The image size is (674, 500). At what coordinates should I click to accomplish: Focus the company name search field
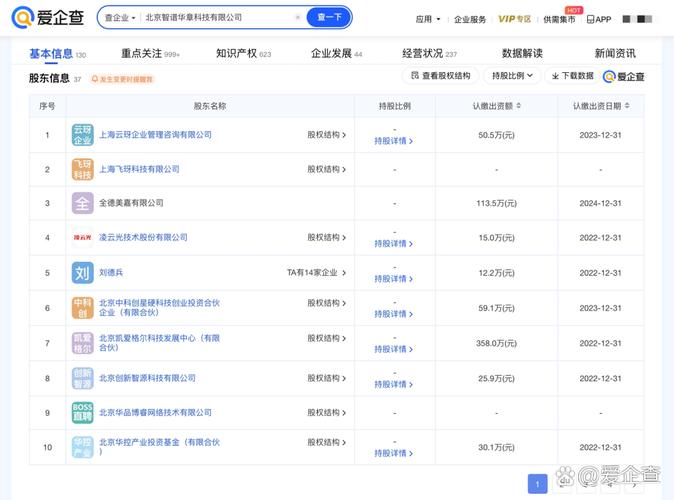(x=218, y=18)
